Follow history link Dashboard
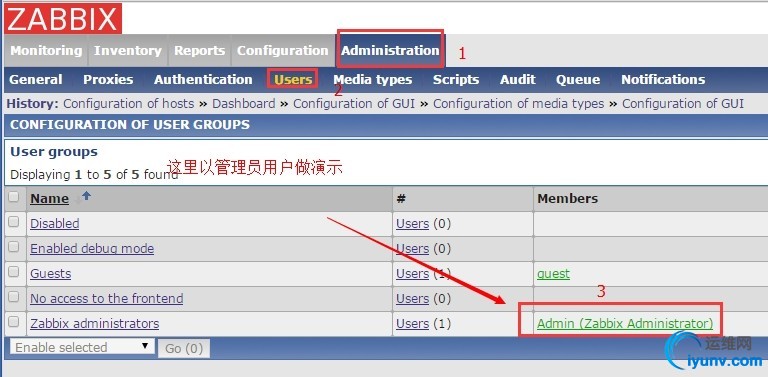The image size is (768, 377). (x=243, y=104)
